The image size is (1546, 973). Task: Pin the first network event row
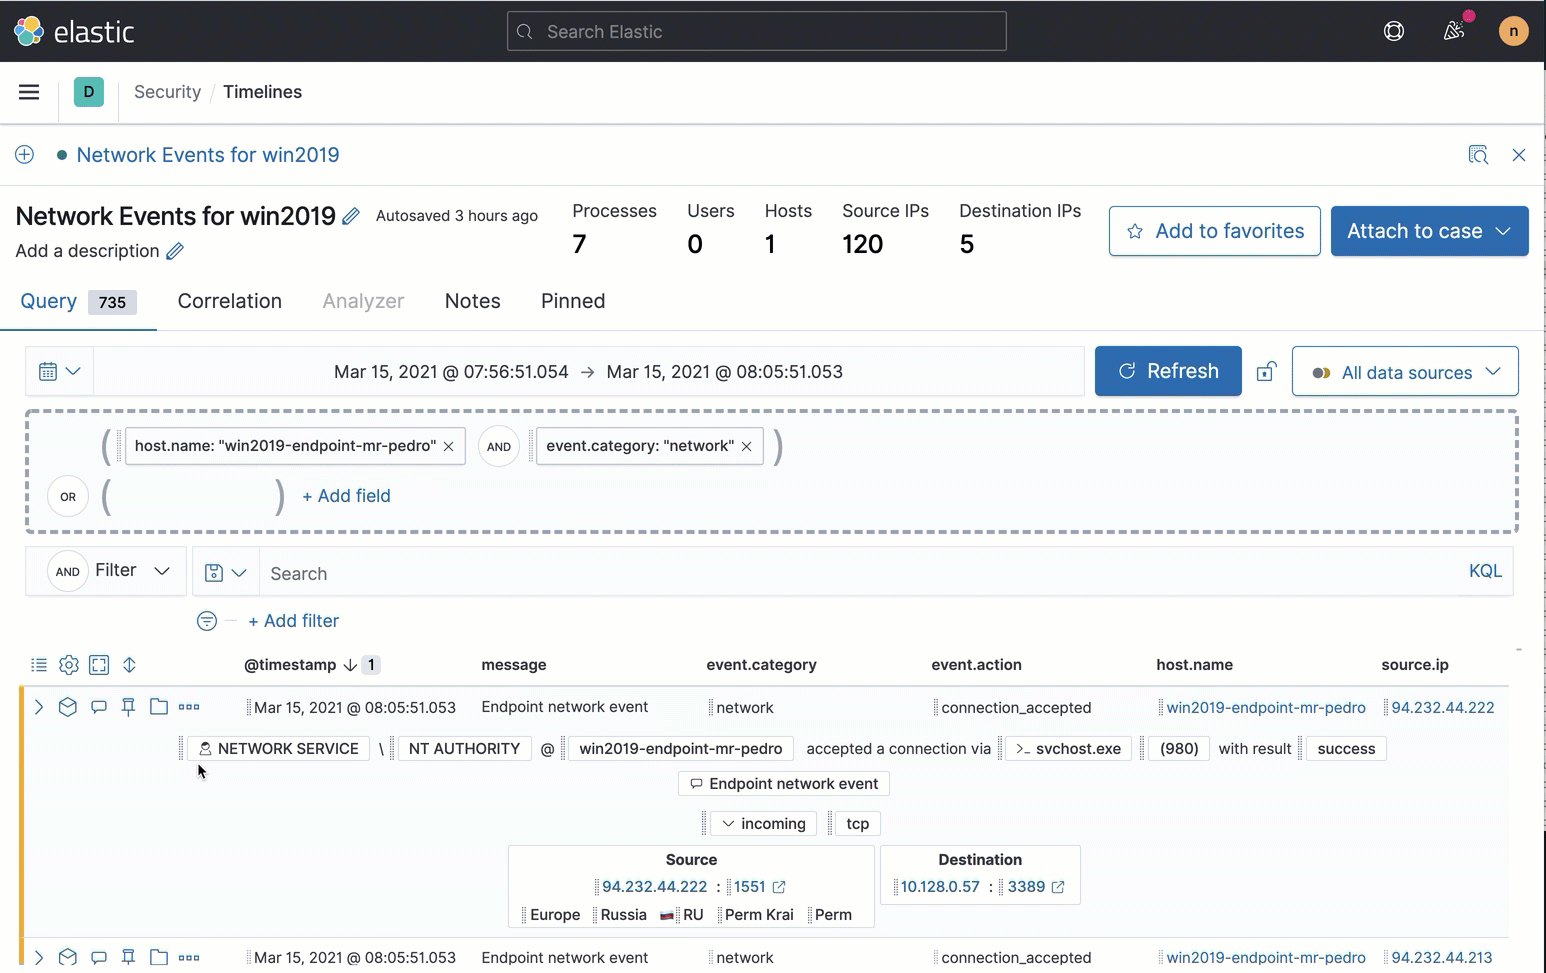128,706
